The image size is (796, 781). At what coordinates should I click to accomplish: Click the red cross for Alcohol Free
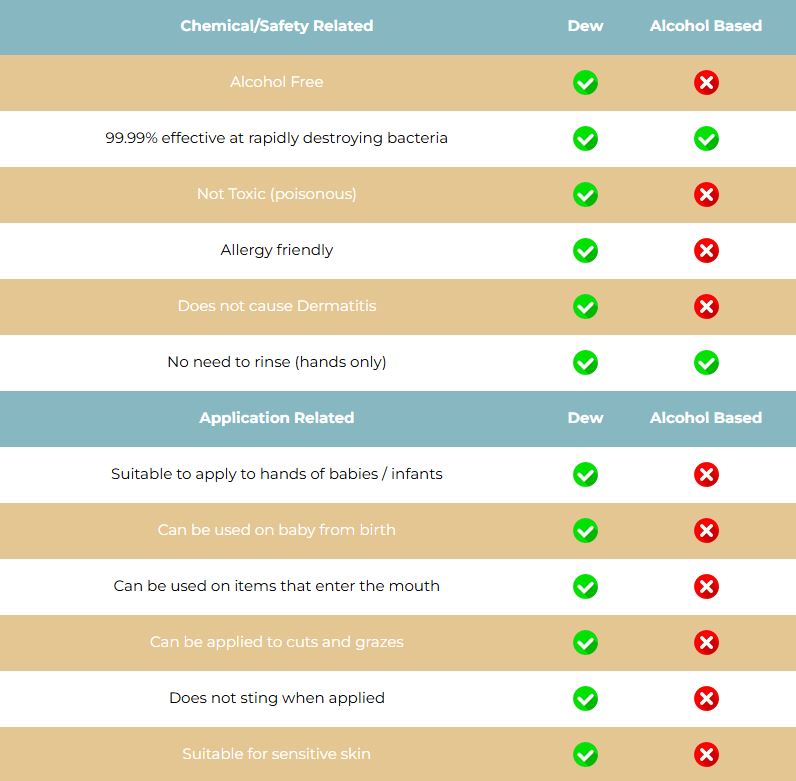point(706,82)
